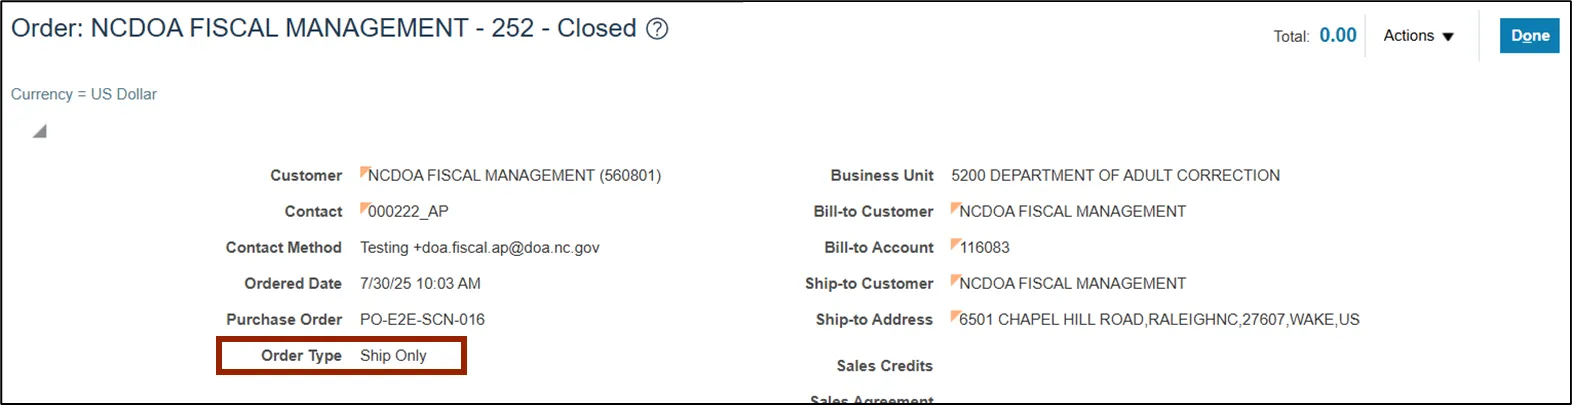Click the Ship Only order type value
Screen dimensions: 1572x405
(393, 356)
